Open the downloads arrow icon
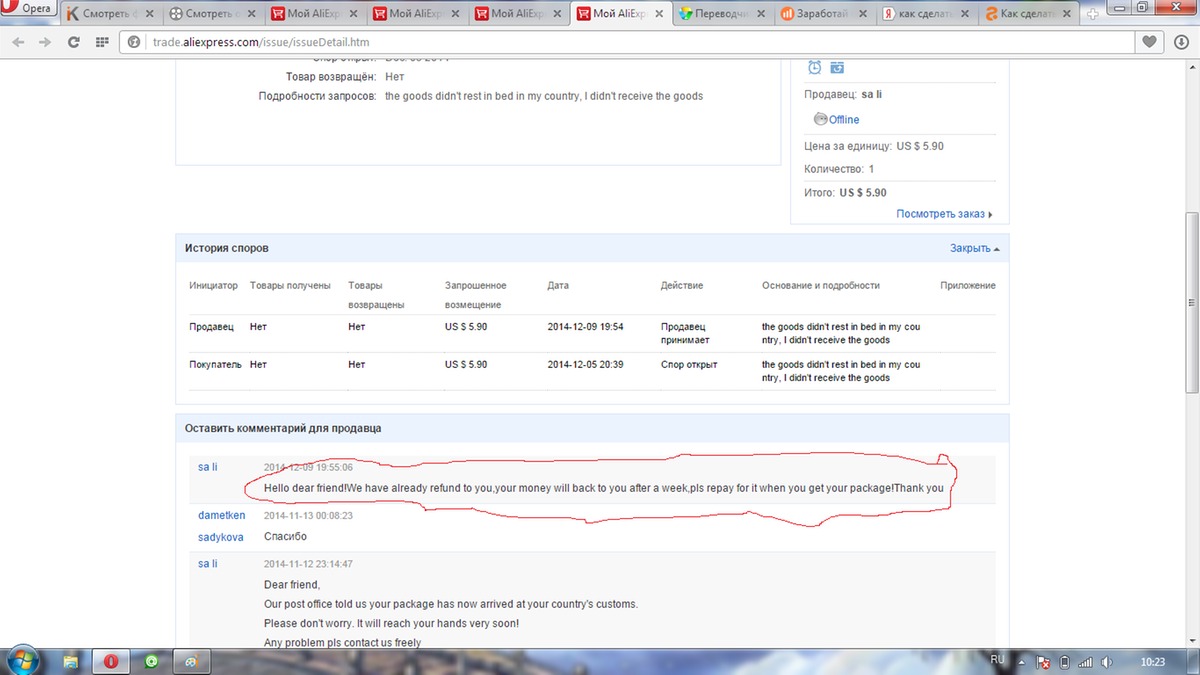Image resolution: width=1200 pixels, height=675 pixels. click(x=1181, y=42)
